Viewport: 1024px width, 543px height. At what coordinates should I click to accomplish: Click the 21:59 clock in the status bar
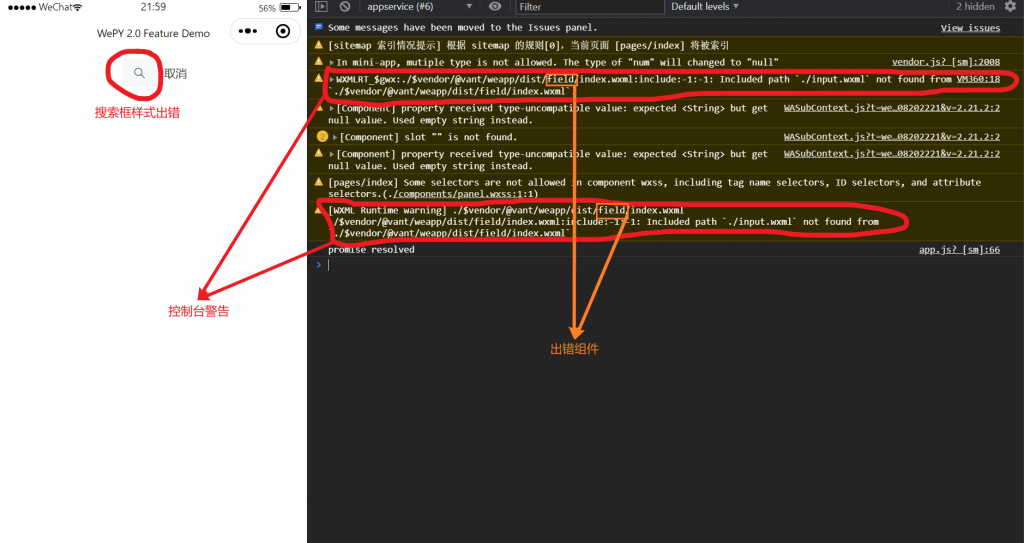(x=153, y=7)
